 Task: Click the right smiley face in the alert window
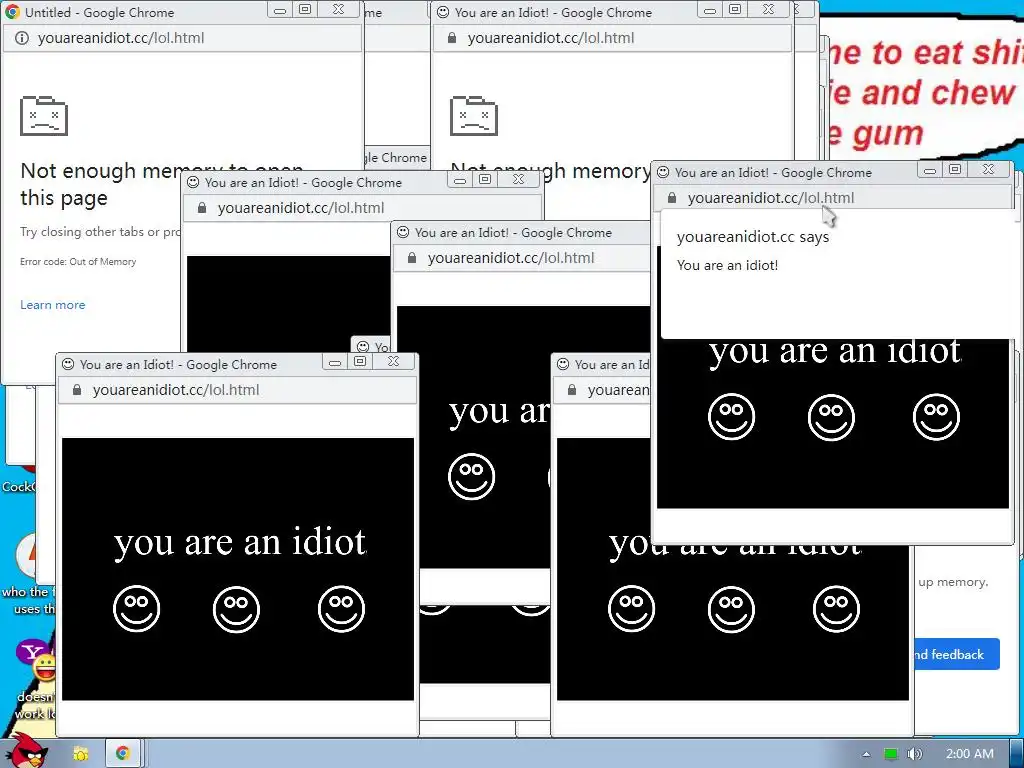pos(936,416)
